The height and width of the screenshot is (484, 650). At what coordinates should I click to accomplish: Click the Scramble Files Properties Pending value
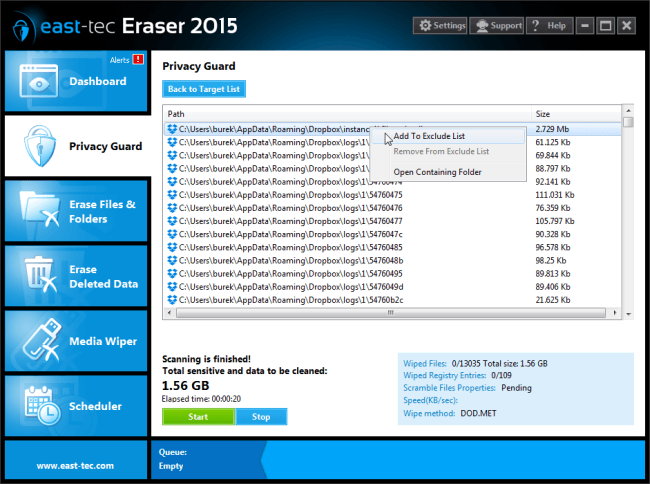(x=517, y=388)
